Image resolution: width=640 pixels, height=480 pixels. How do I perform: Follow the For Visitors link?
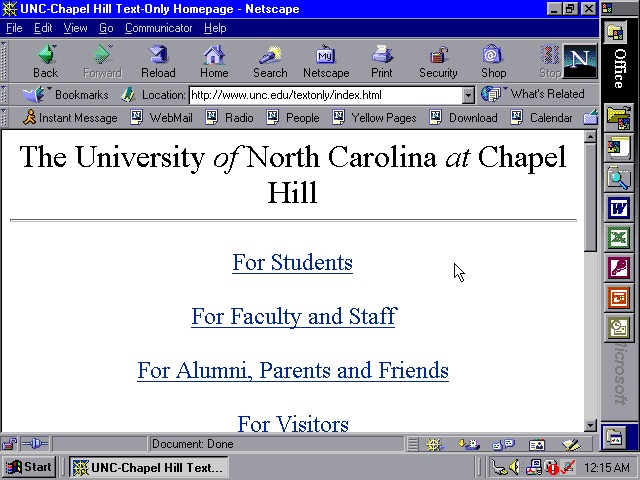293,423
